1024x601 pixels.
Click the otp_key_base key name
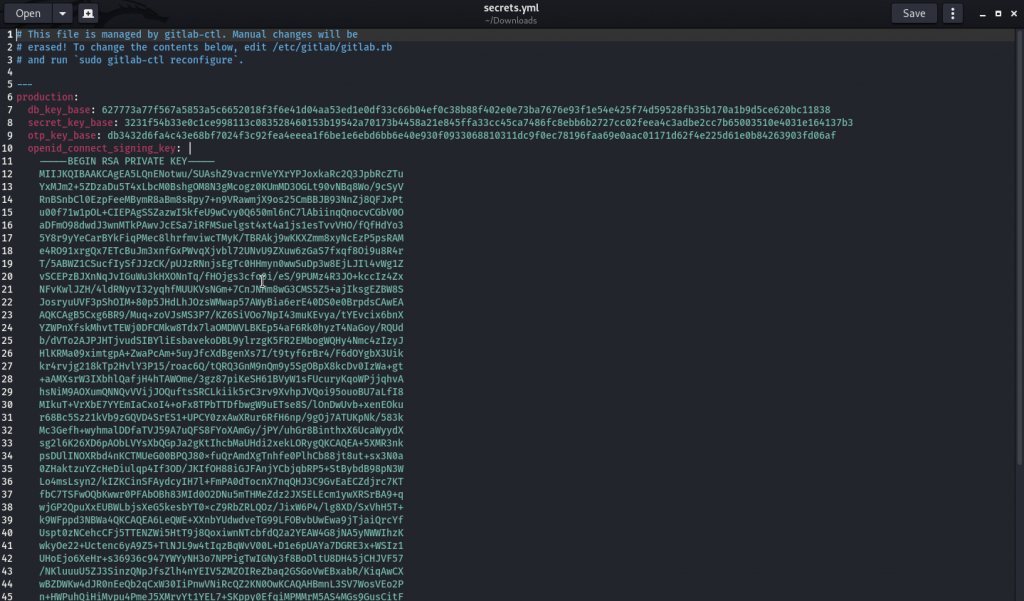[65, 135]
